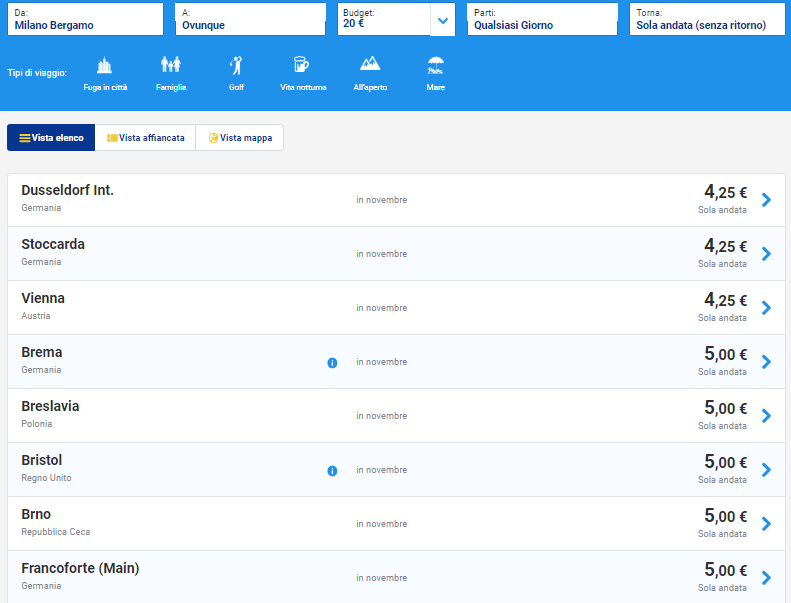Pick the Vita notturna beer mug icon

pos(301,66)
